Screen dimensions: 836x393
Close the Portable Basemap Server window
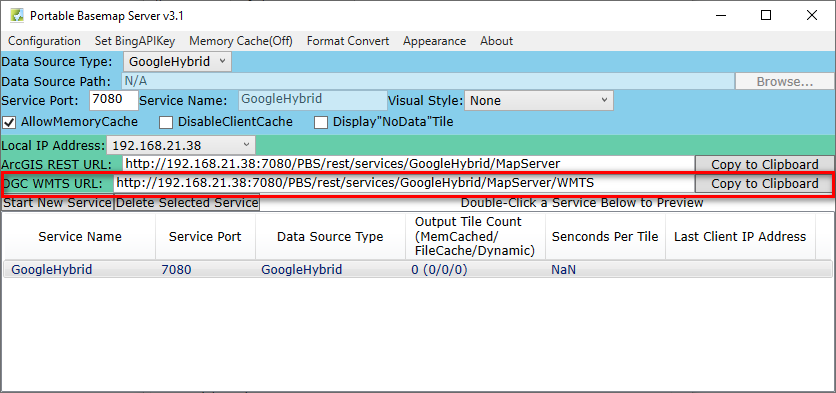point(811,15)
